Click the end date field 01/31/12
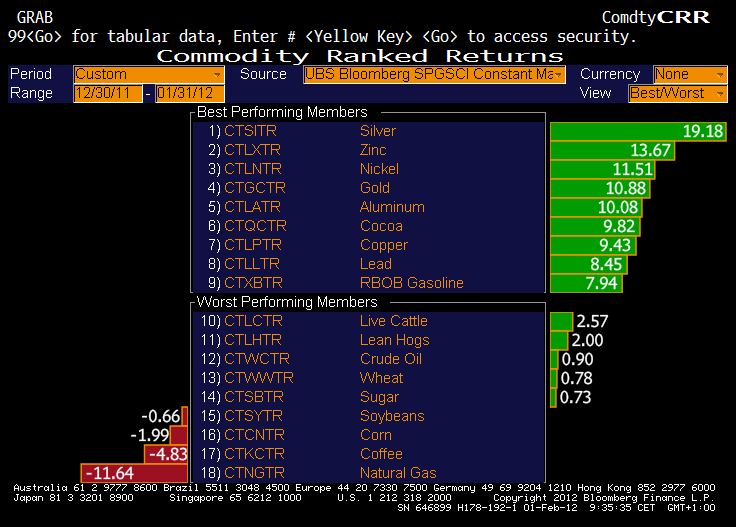 (x=190, y=93)
